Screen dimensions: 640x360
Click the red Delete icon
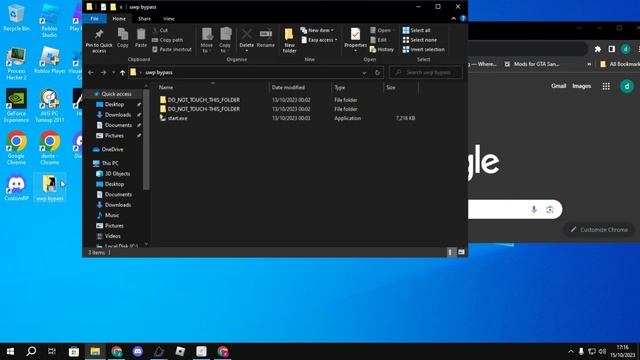coord(247,40)
